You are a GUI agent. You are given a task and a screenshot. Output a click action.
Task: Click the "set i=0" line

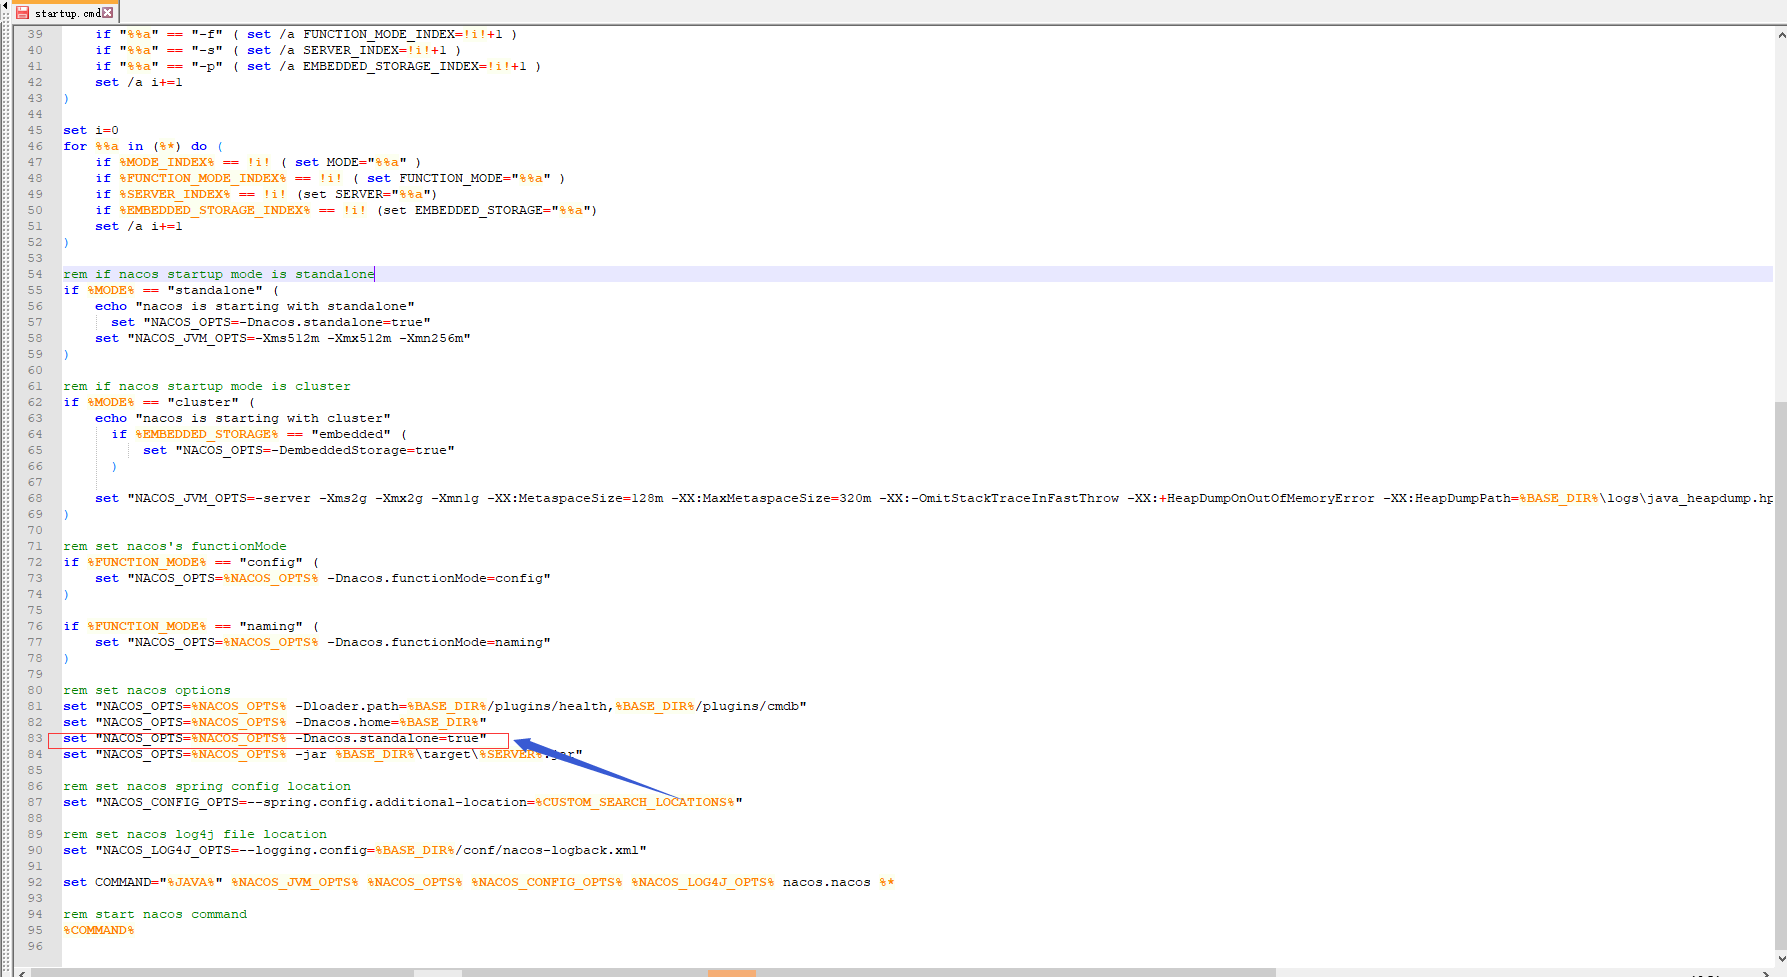91,130
